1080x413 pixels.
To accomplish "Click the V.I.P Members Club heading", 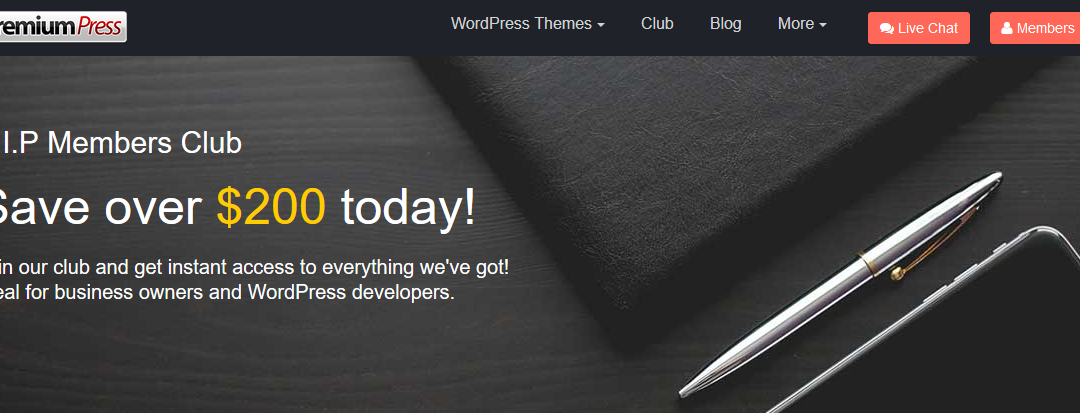I will [x=121, y=143].
